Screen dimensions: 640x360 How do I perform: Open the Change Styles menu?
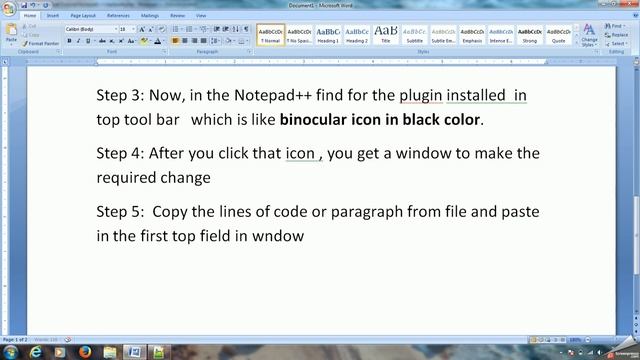click(x=589, y=35)
